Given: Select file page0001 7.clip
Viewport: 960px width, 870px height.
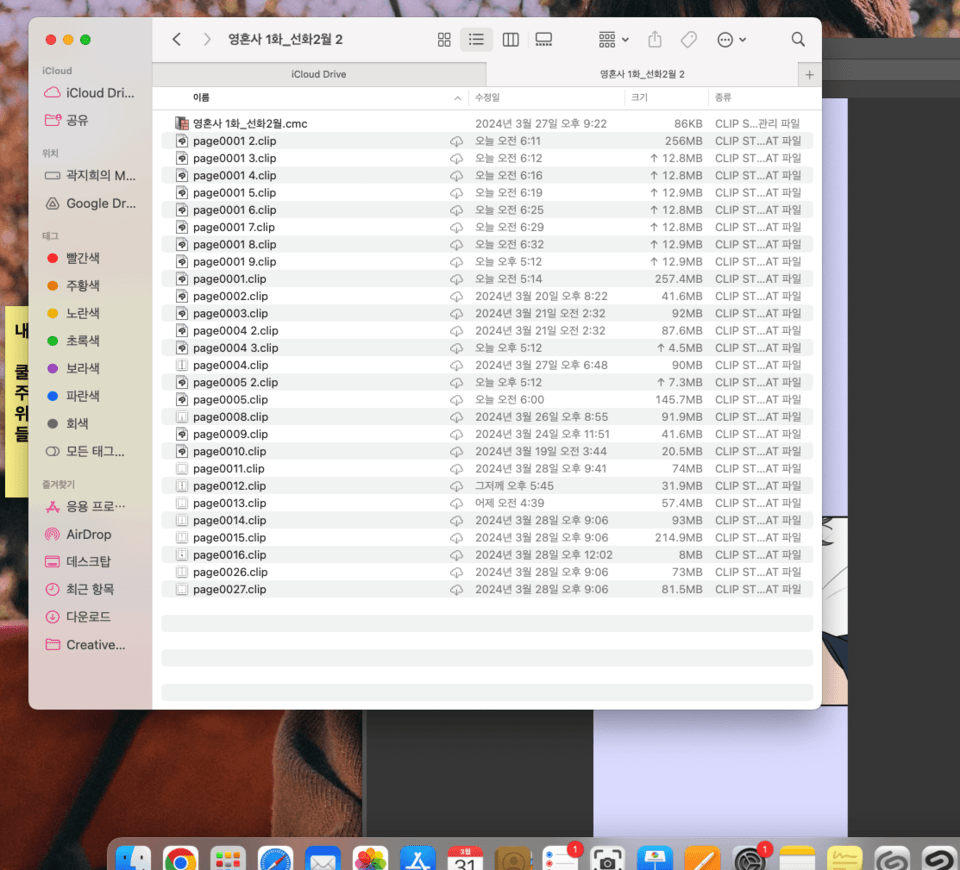Looking at the screenshot, I should tap(487, 227).
